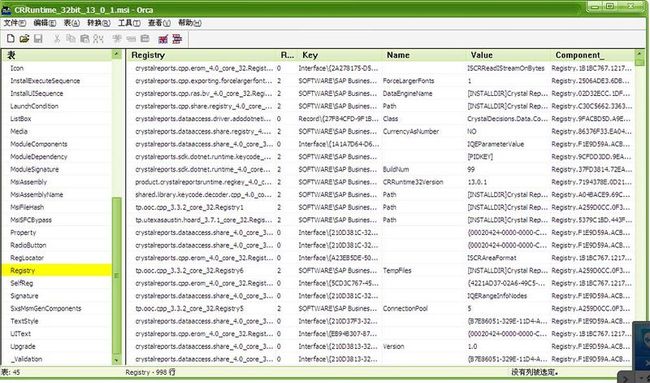Click the R... column header

(288, 55)
